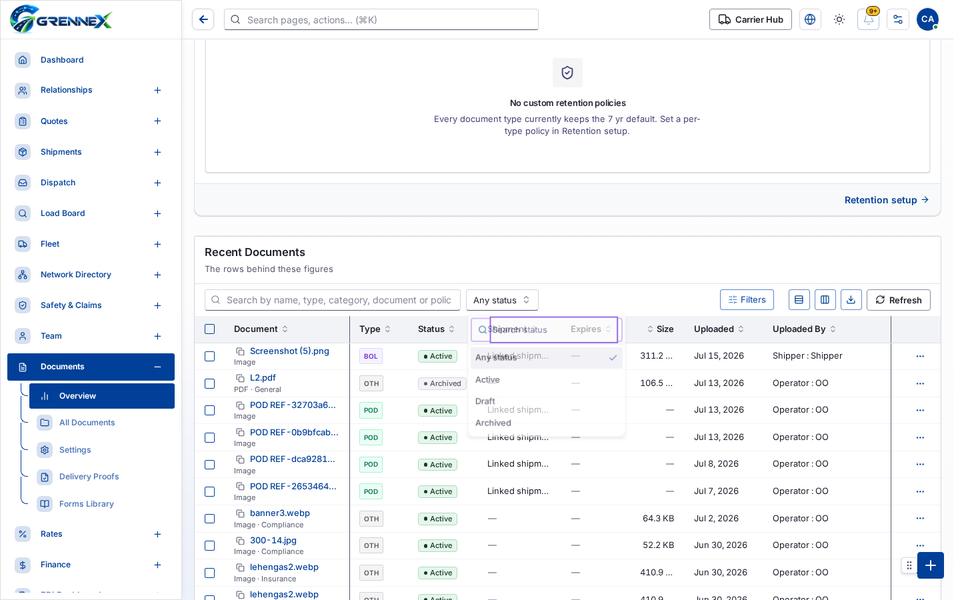Expand the Relationships sidebar section
This screenshot has width=960, height=600.
point(157,90)
